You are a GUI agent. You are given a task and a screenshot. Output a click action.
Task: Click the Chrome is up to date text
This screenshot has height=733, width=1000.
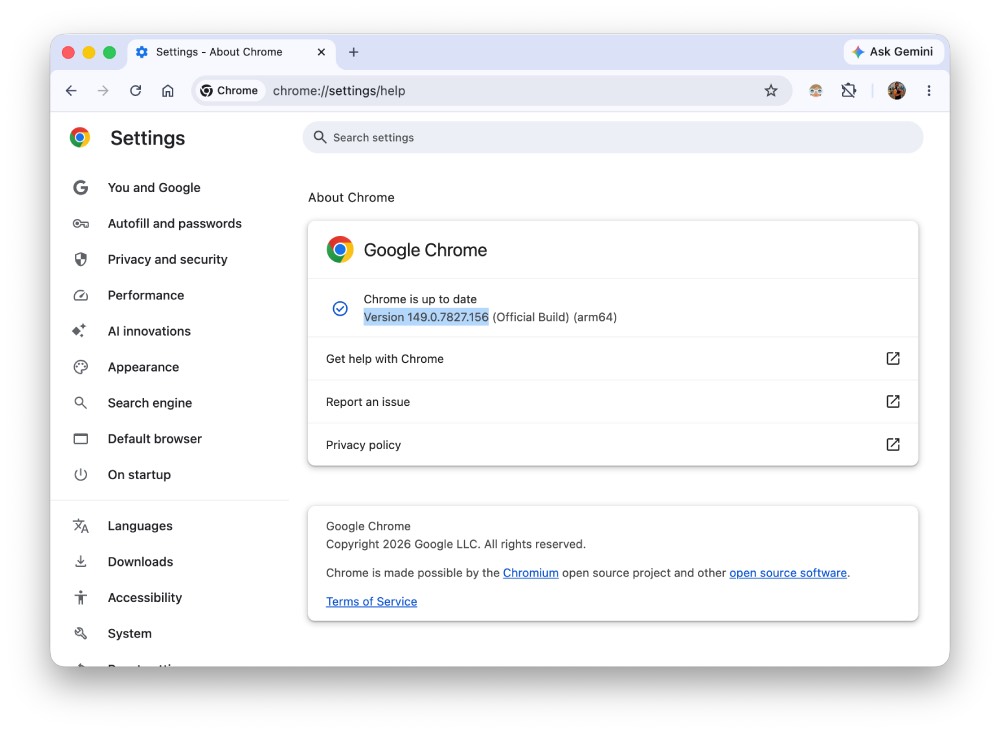420,299
